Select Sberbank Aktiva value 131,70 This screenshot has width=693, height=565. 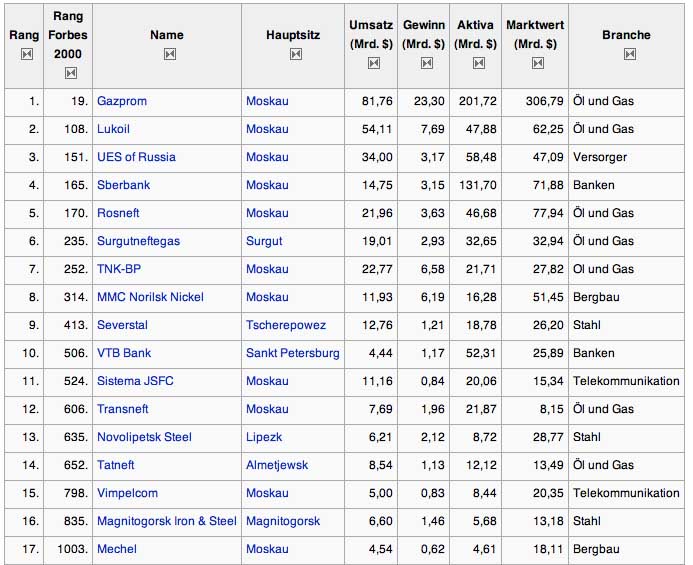pos(477,185)
